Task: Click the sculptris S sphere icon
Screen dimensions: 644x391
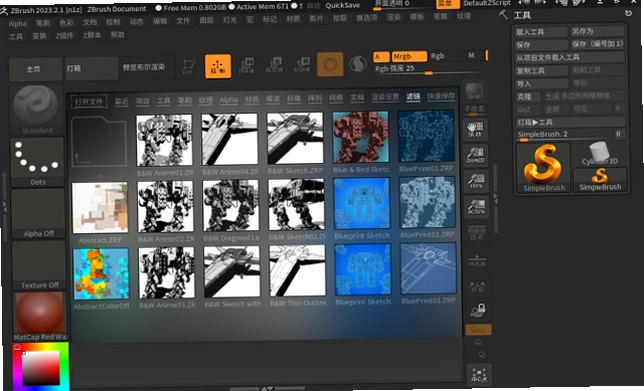Action: coord(358,64)
